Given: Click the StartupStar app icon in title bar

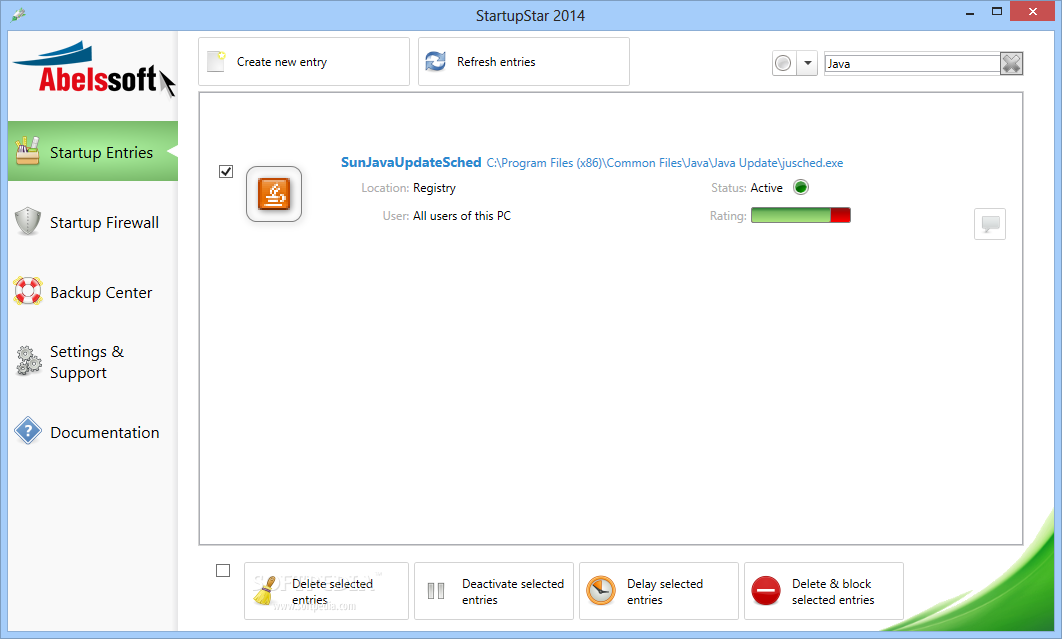Looking at the screenshot, I should 18,14.
